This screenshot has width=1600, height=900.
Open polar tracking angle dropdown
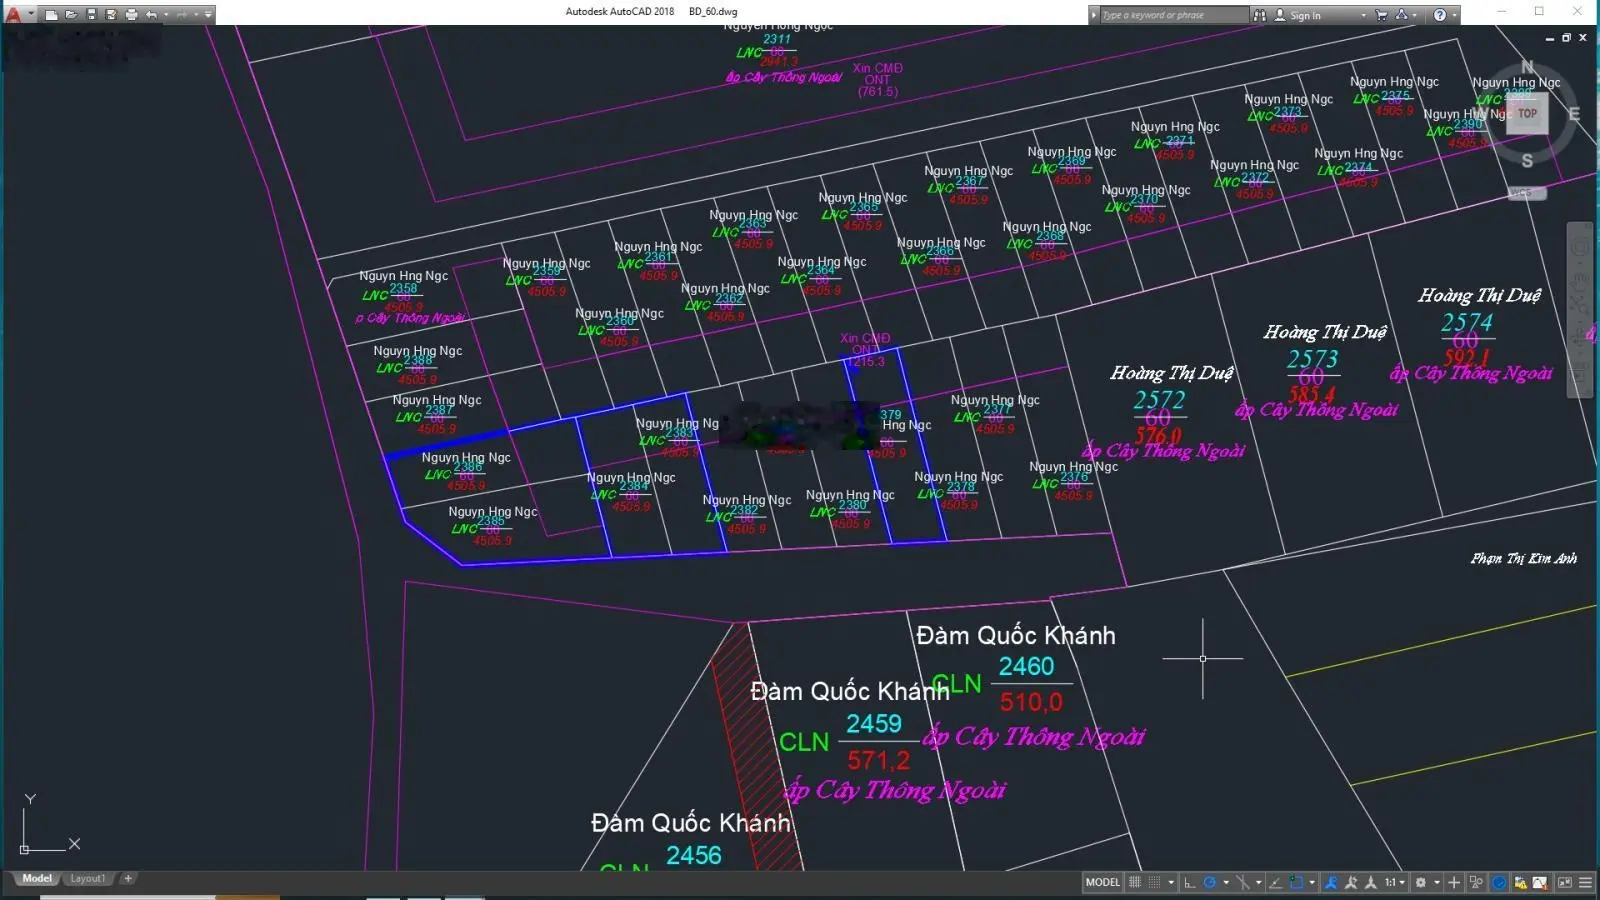tap(1226, 882)
